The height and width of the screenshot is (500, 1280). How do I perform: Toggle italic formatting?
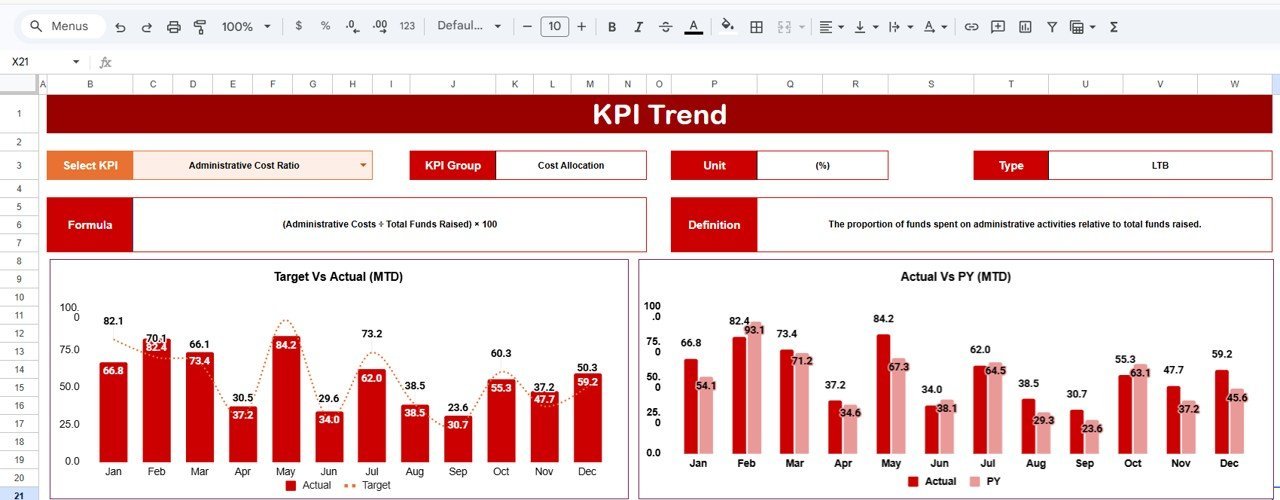point(639,27)
